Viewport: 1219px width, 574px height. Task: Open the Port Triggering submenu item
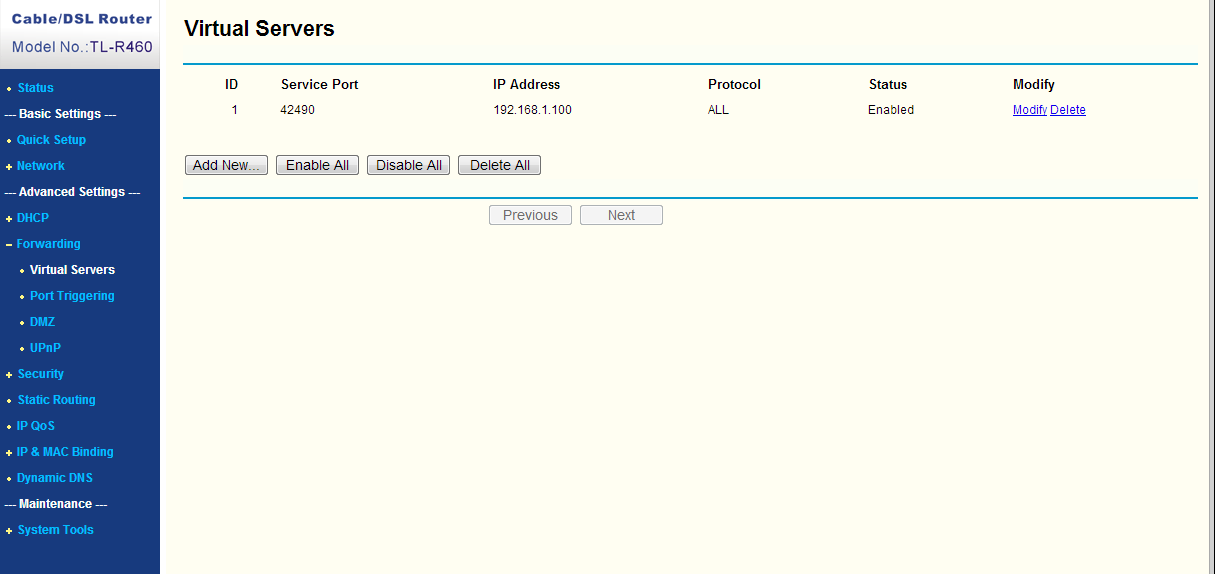72,296
